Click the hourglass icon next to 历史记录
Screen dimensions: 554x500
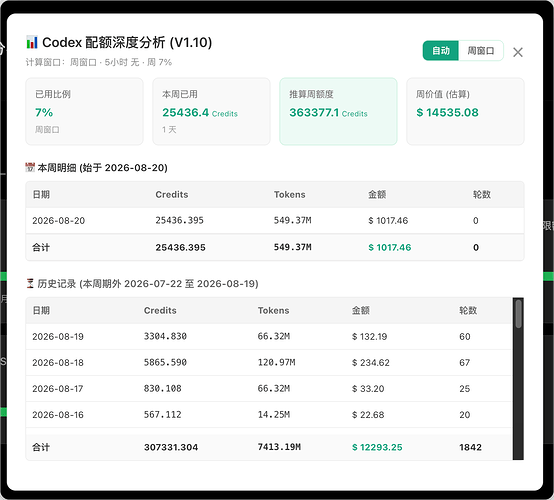[30, 283]
